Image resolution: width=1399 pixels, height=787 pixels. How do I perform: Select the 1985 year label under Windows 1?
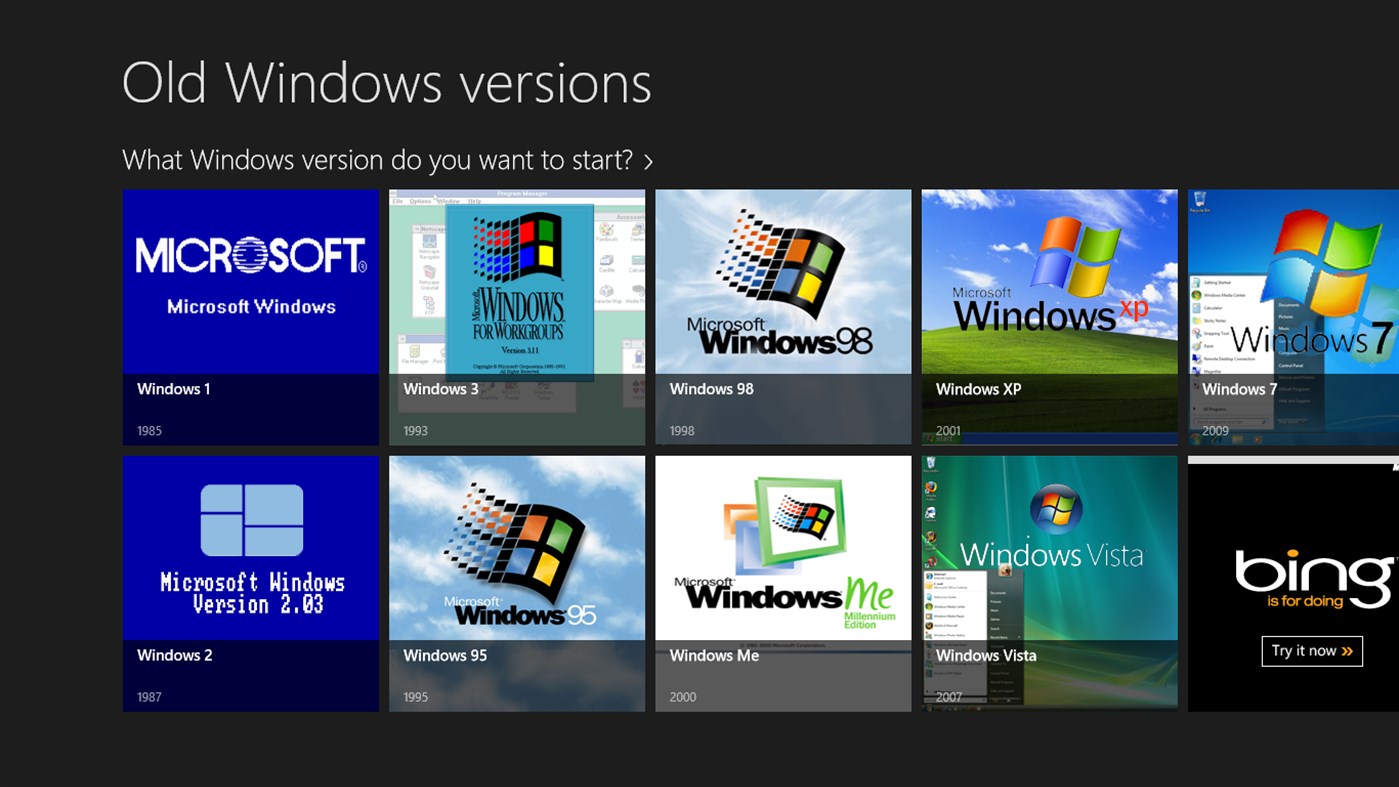(x=149, y=430)
